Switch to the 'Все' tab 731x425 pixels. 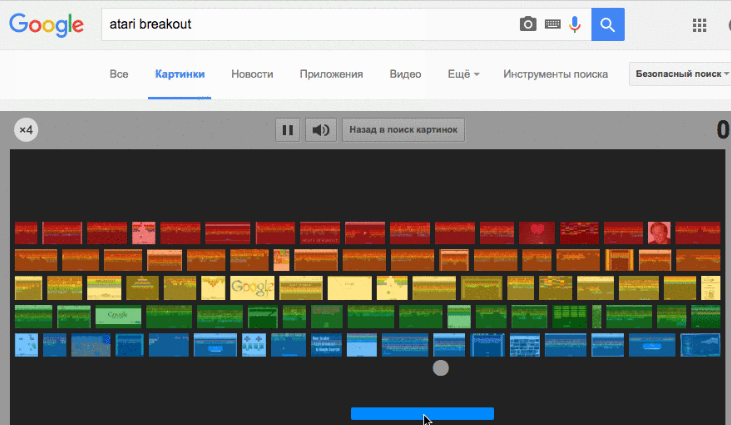(119, 74)
